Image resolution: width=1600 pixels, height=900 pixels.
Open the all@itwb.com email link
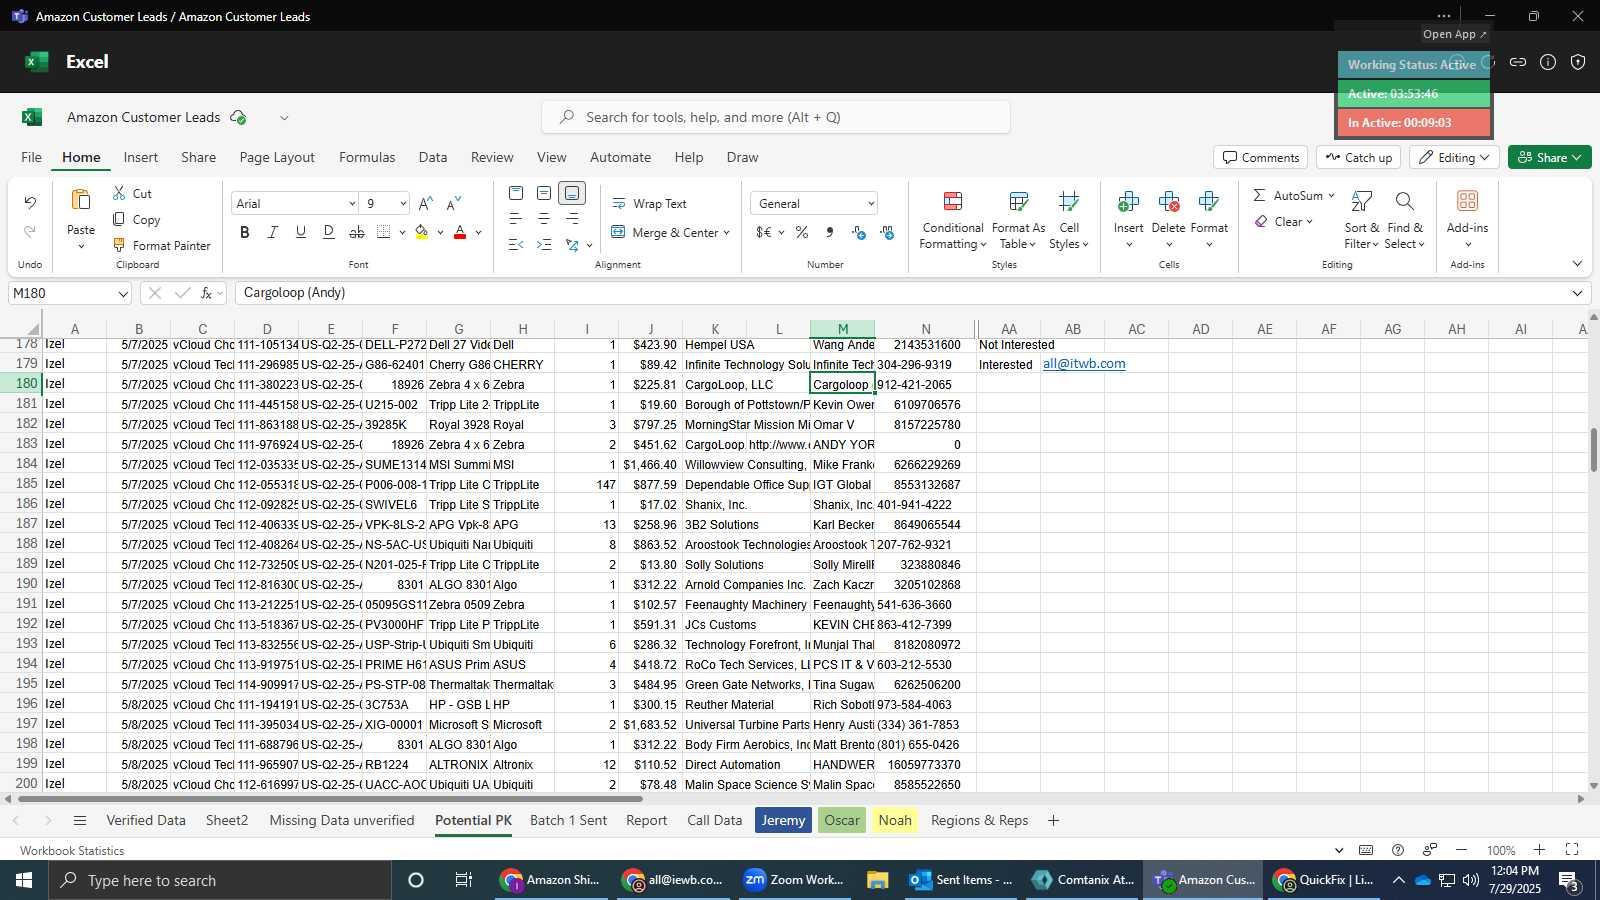point(1084,364)
